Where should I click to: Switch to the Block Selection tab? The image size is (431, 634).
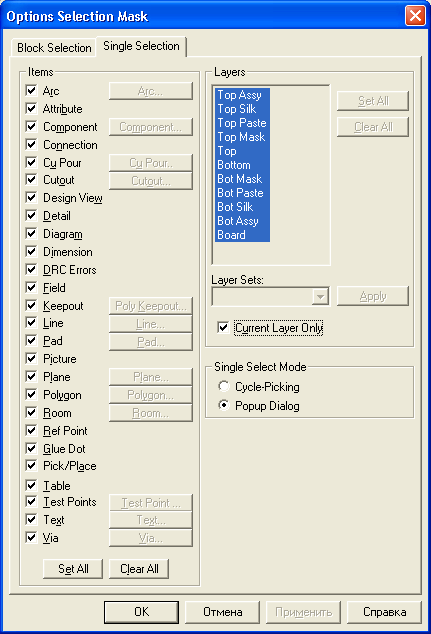(54, 48)
